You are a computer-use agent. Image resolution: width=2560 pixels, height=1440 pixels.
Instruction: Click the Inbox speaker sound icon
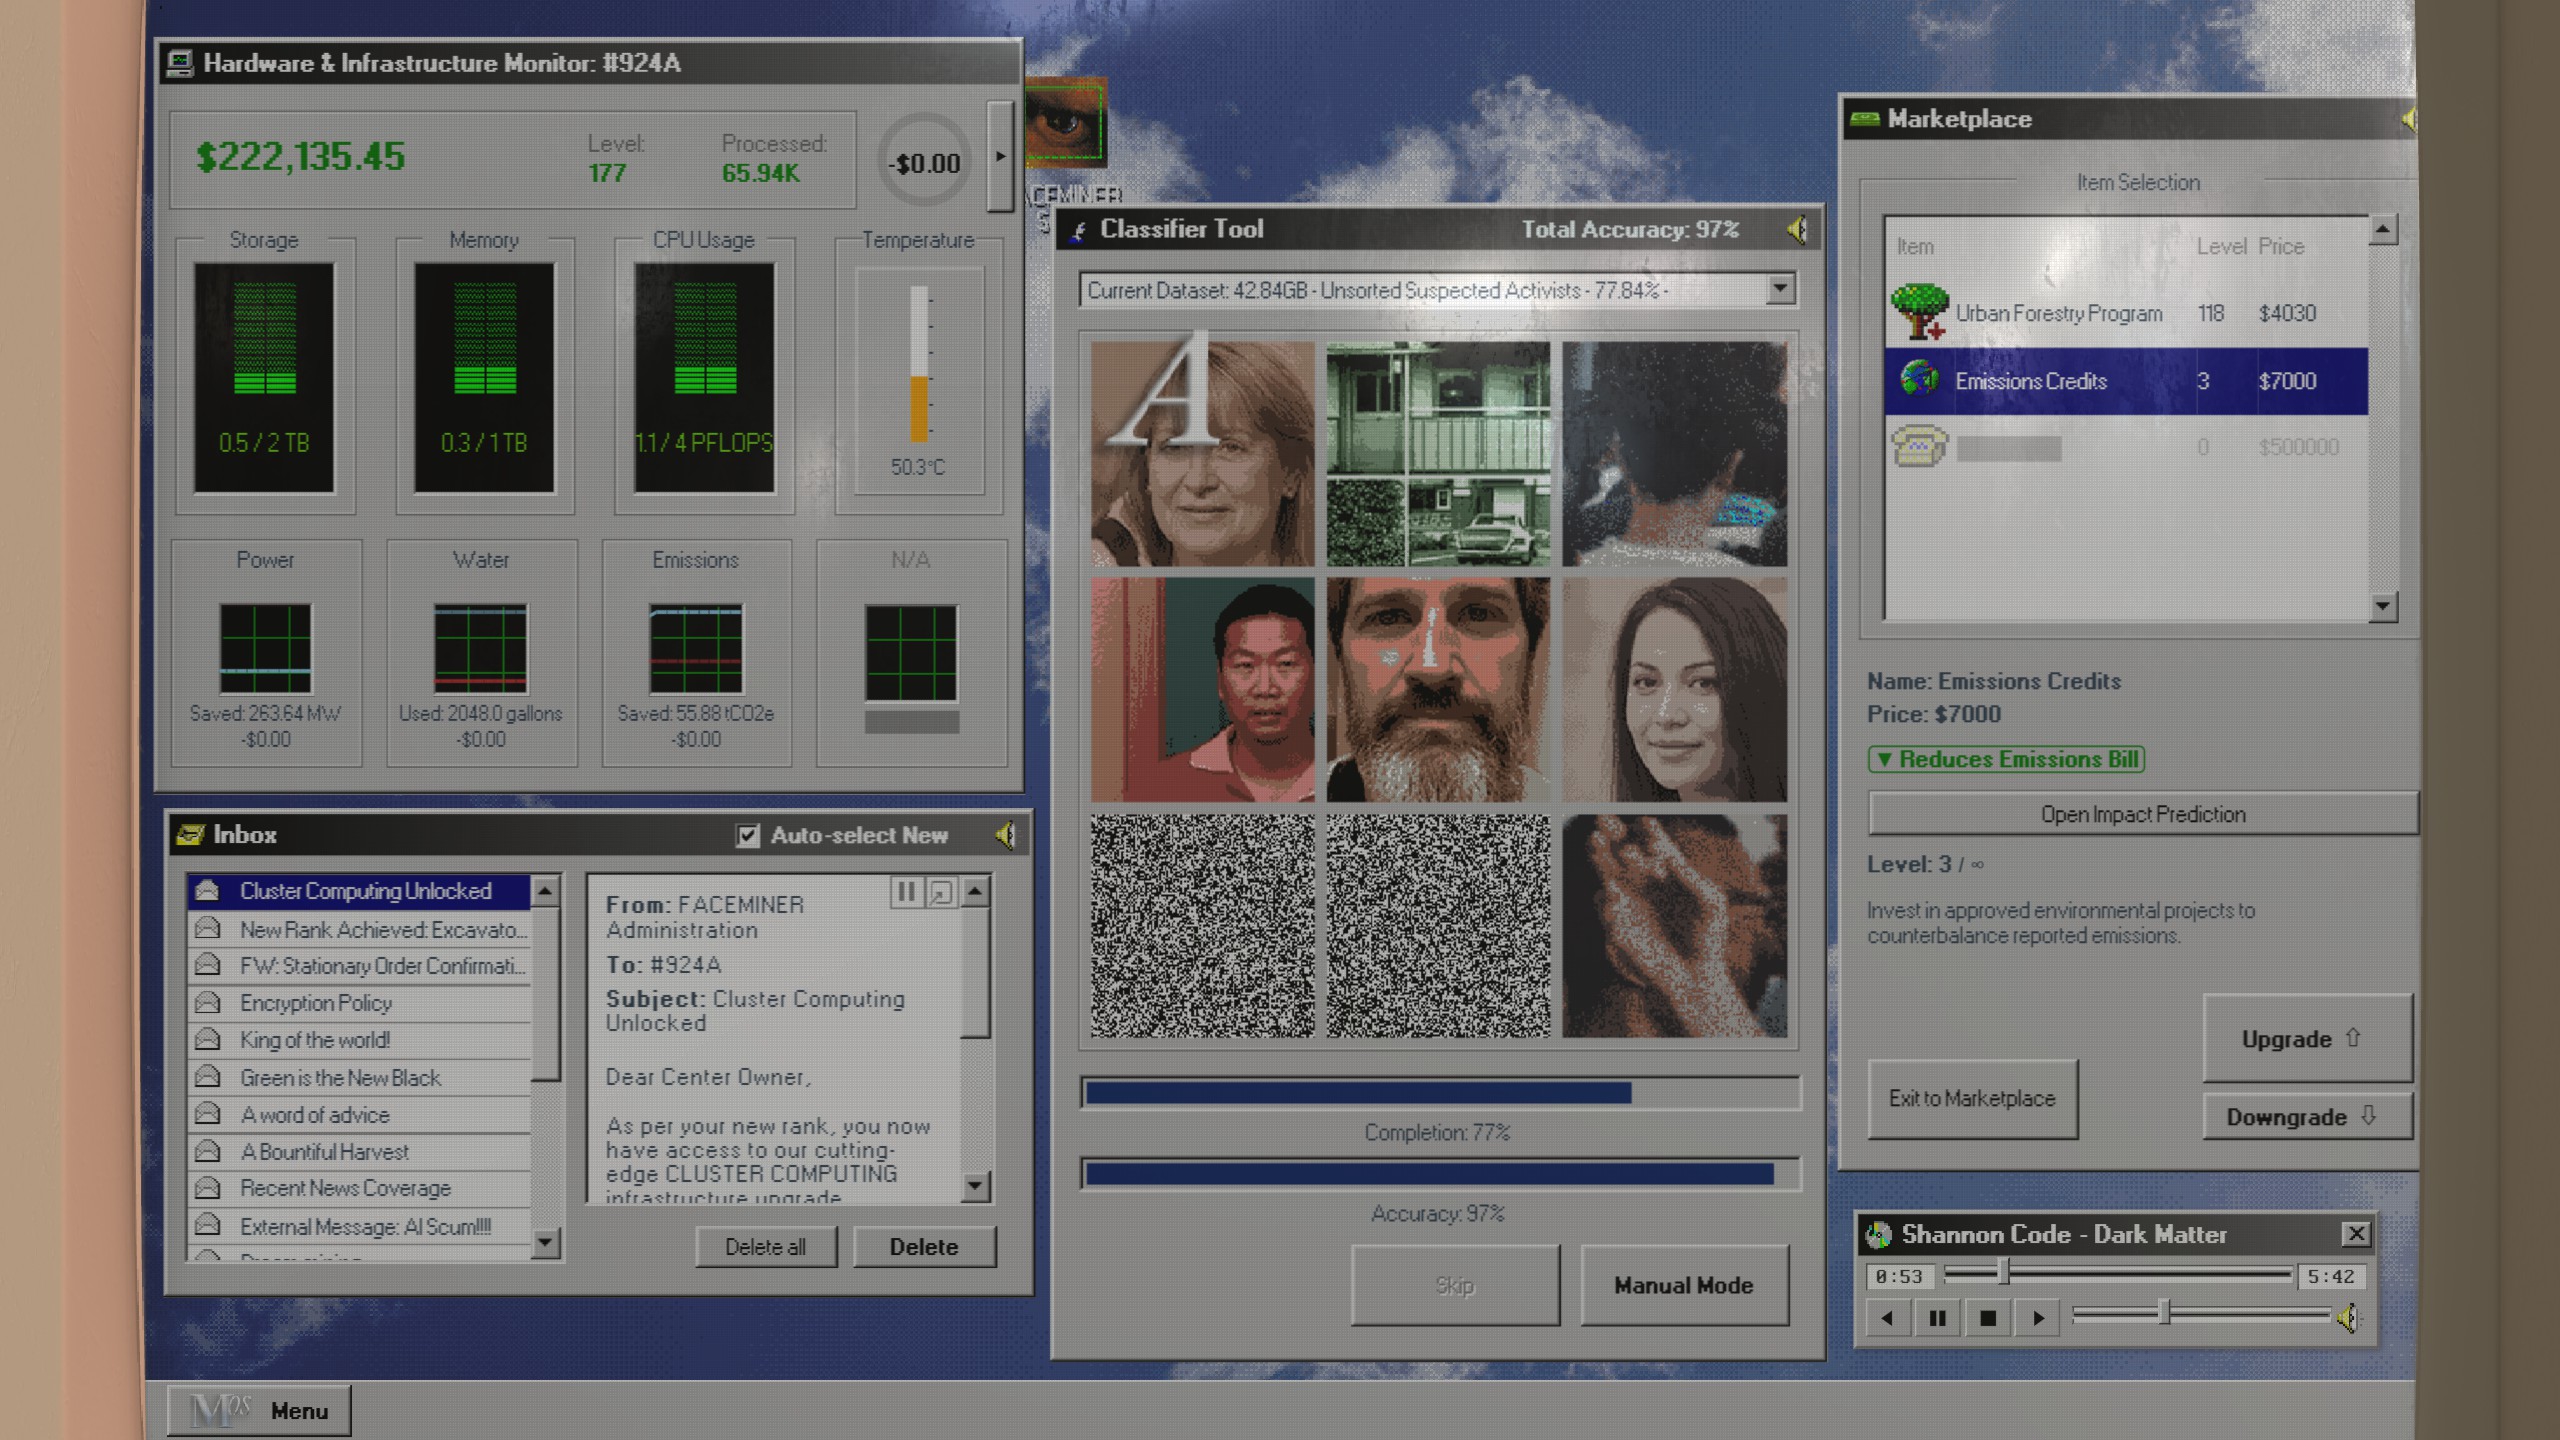[x=1005, y=835]
